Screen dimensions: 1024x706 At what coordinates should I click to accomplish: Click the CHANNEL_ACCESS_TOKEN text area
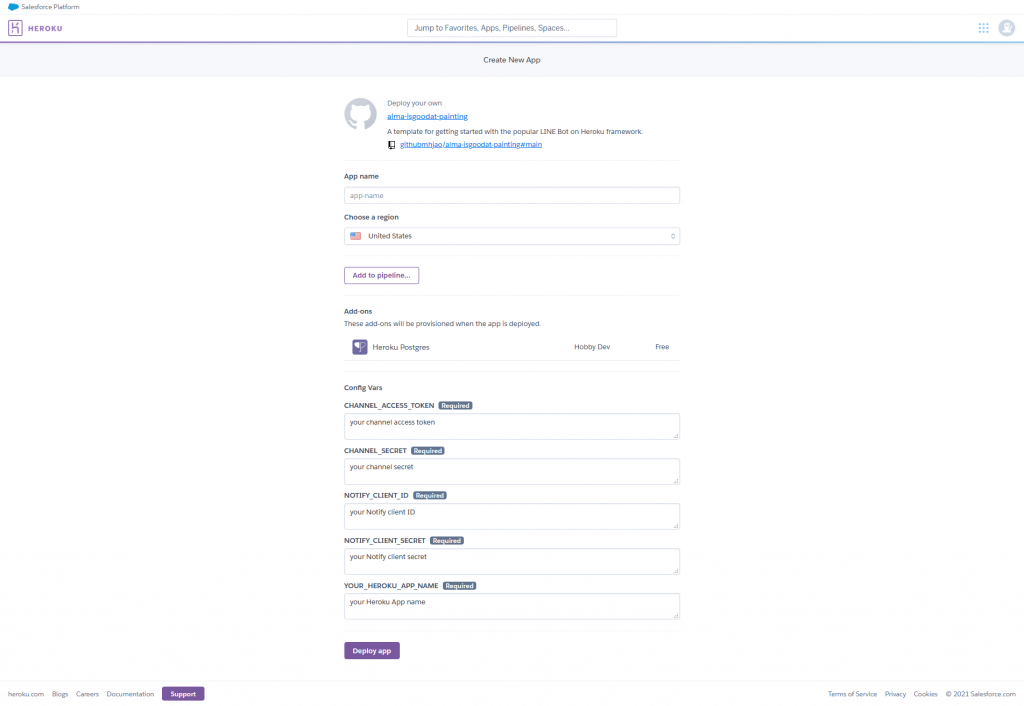pyautogui.click(x=511, y=426)
